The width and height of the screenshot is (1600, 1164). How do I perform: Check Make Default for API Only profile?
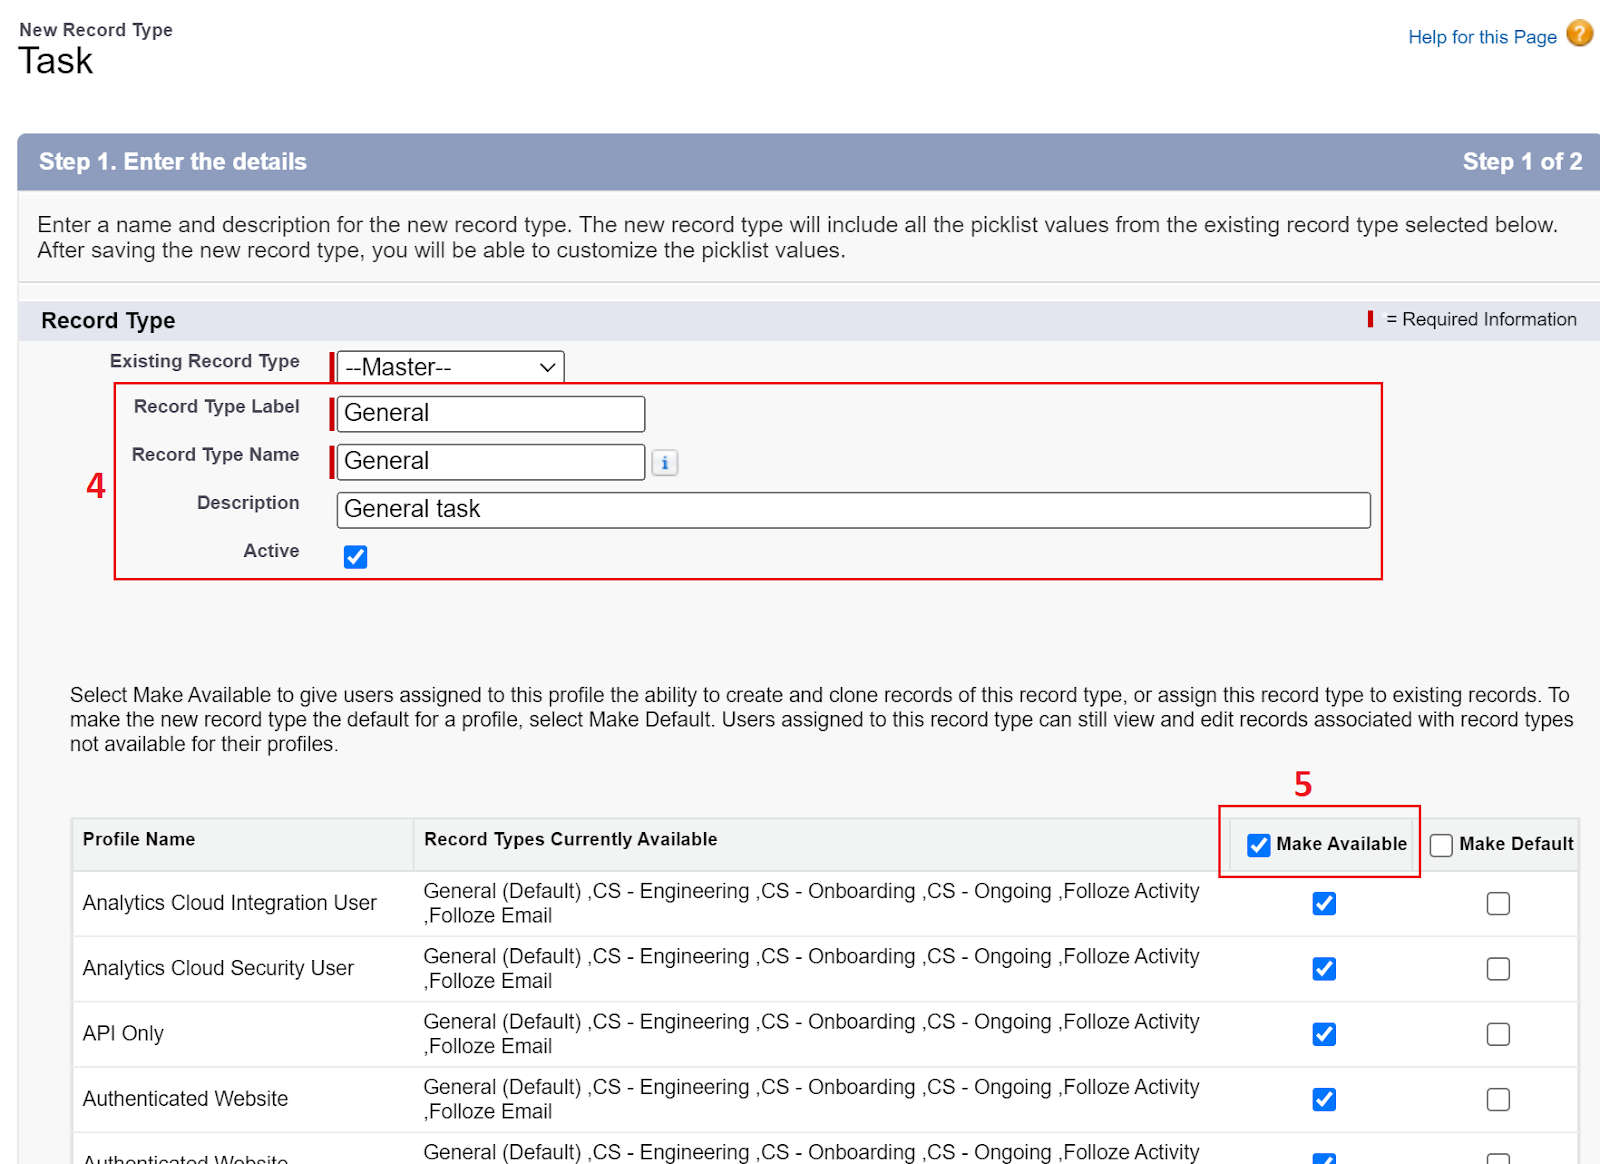[x=1498, y=1034]
